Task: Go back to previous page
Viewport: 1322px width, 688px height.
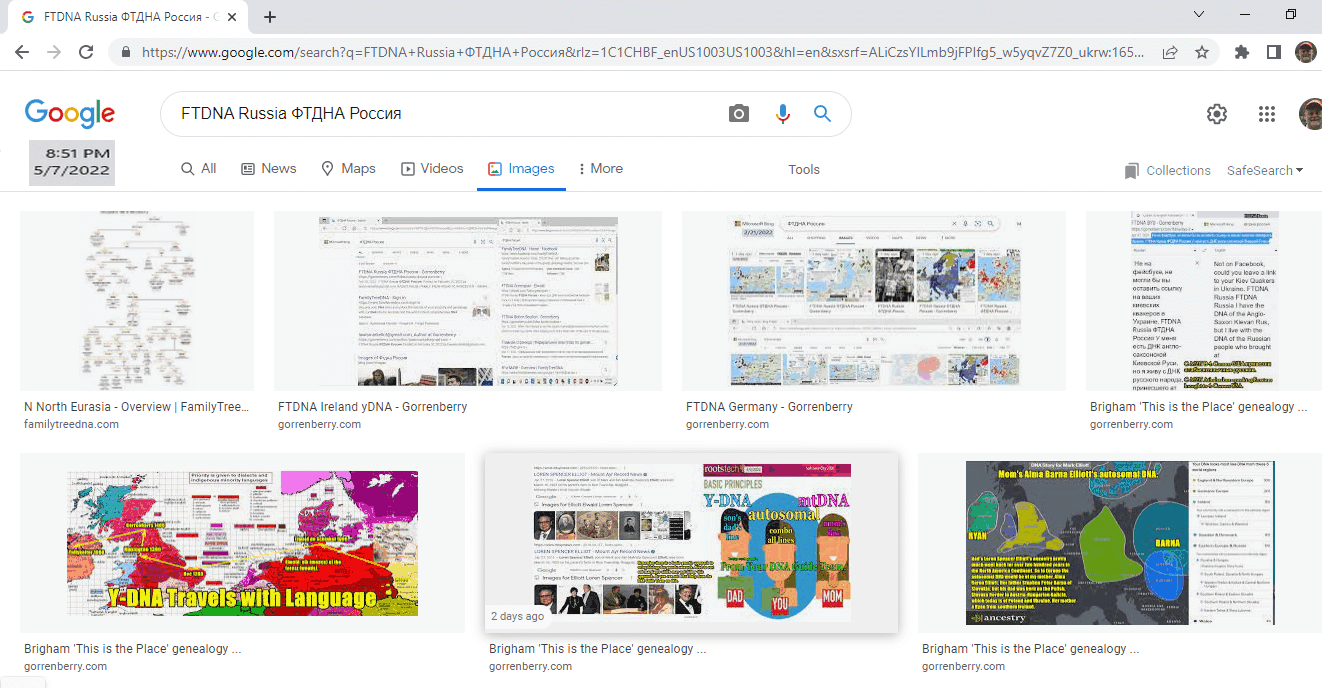Action: (x=22, y=52)
